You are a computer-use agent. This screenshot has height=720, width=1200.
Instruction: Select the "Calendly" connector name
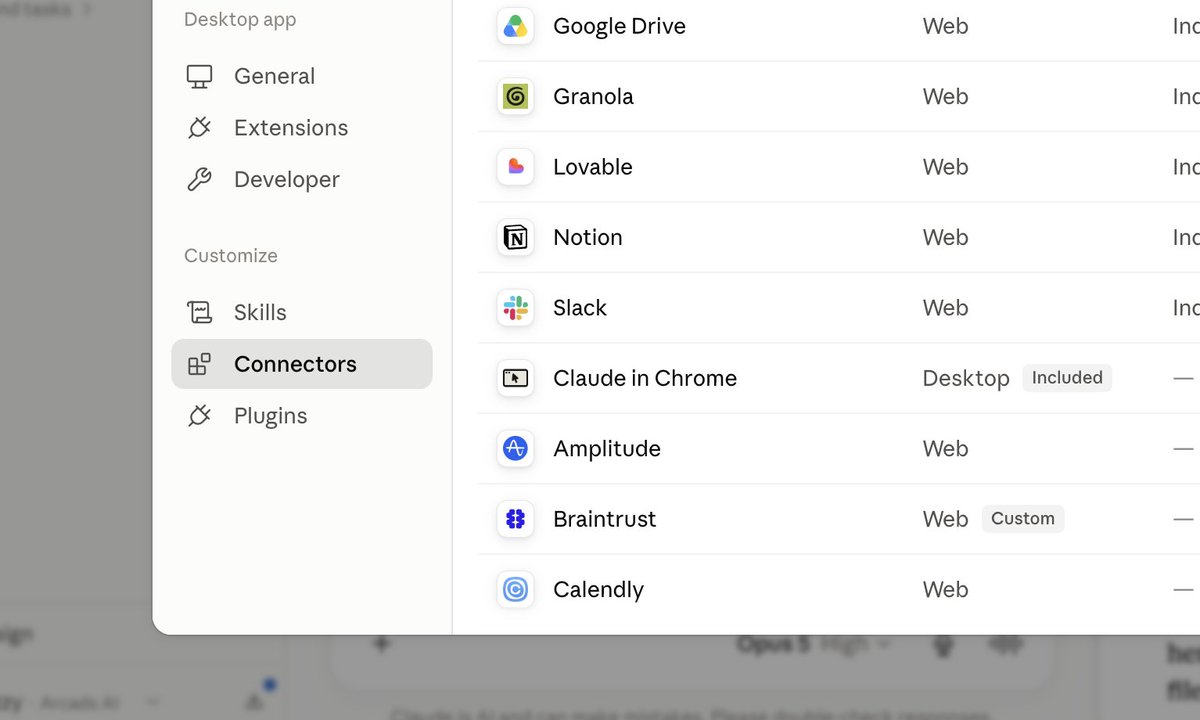pos(598,590)
